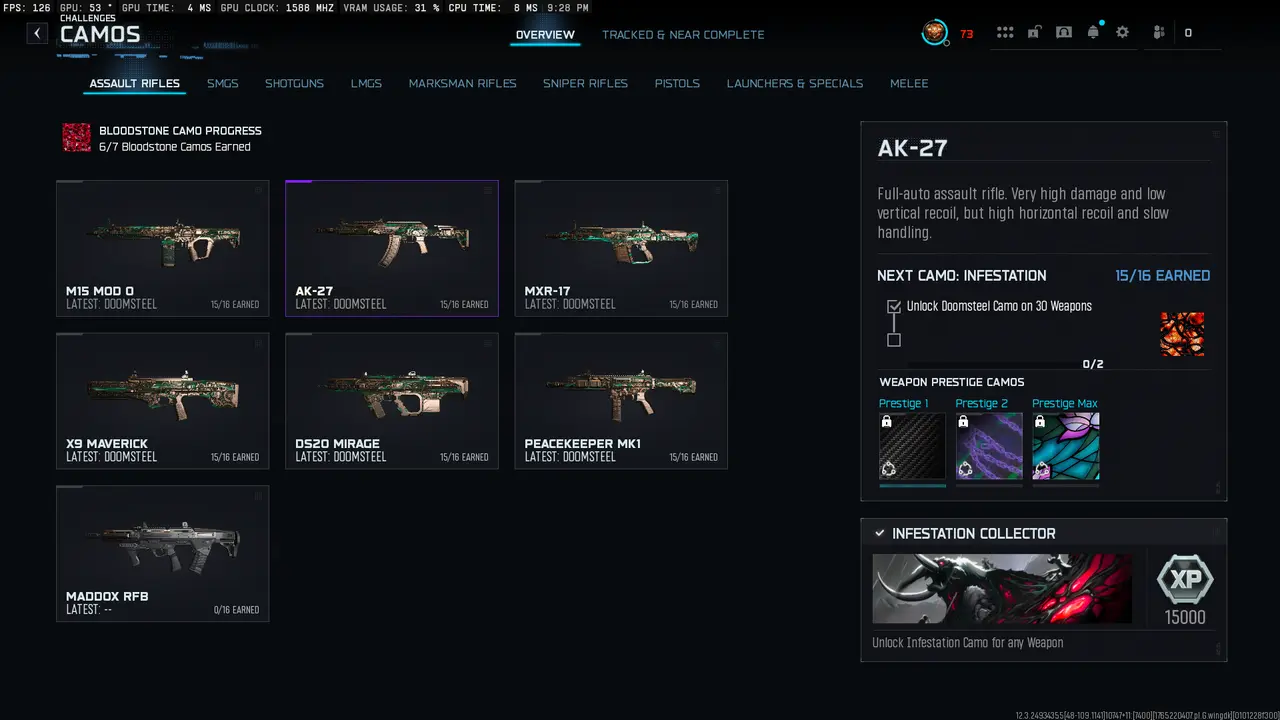Open the social friends icon
The width and height of the screenshot is (1280, 720).
(x=1159, y=32)
